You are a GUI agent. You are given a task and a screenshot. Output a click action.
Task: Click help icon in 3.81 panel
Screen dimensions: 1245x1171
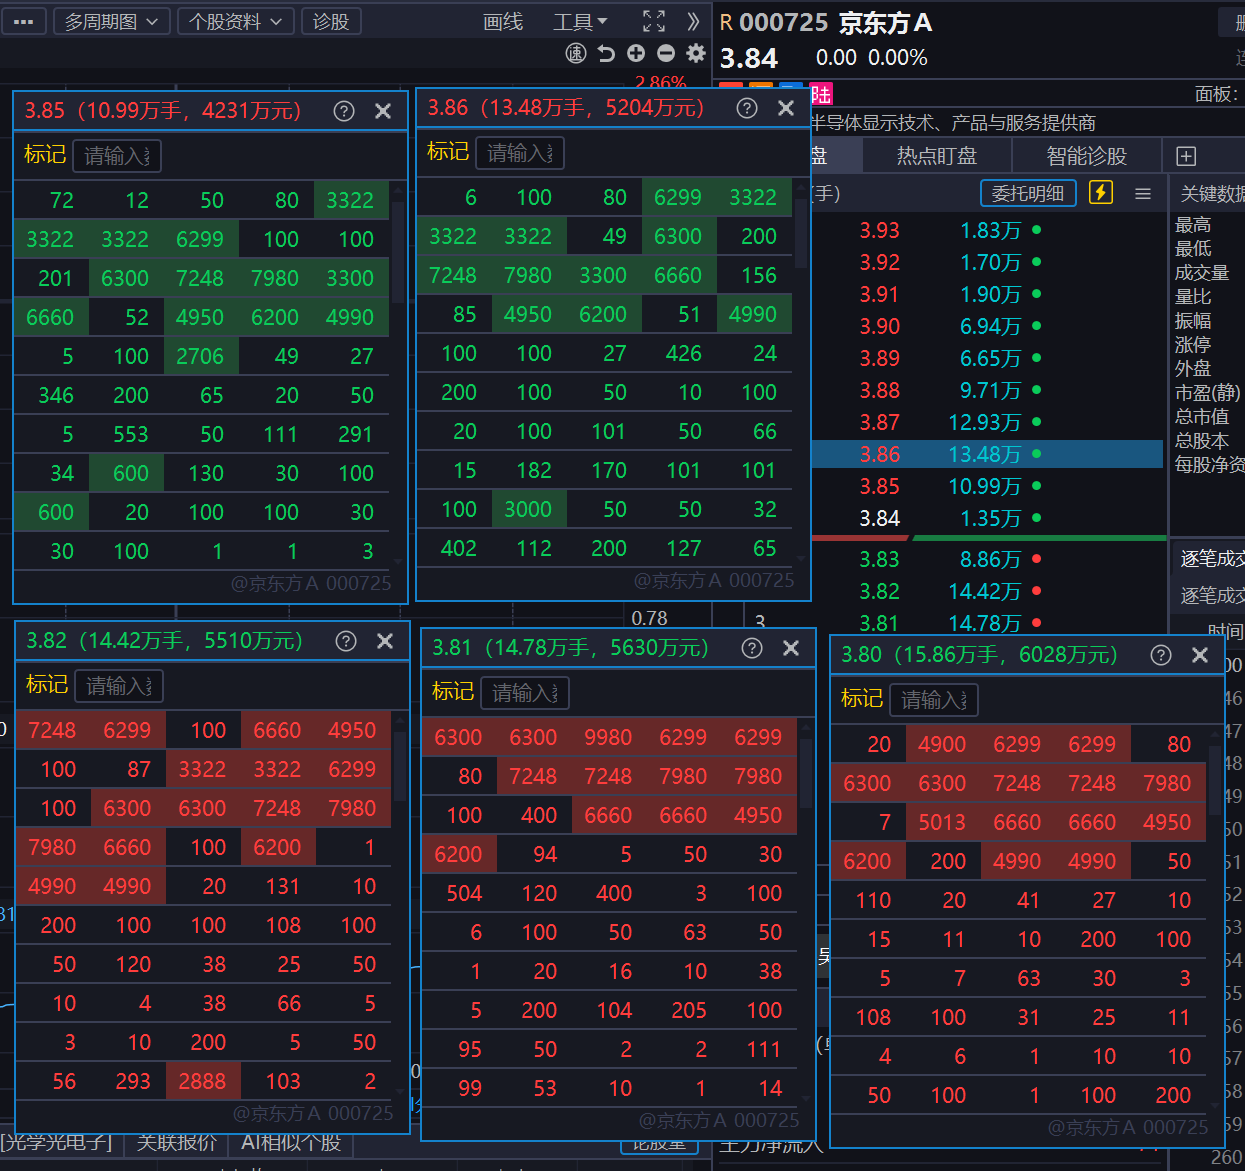(752, 648)
